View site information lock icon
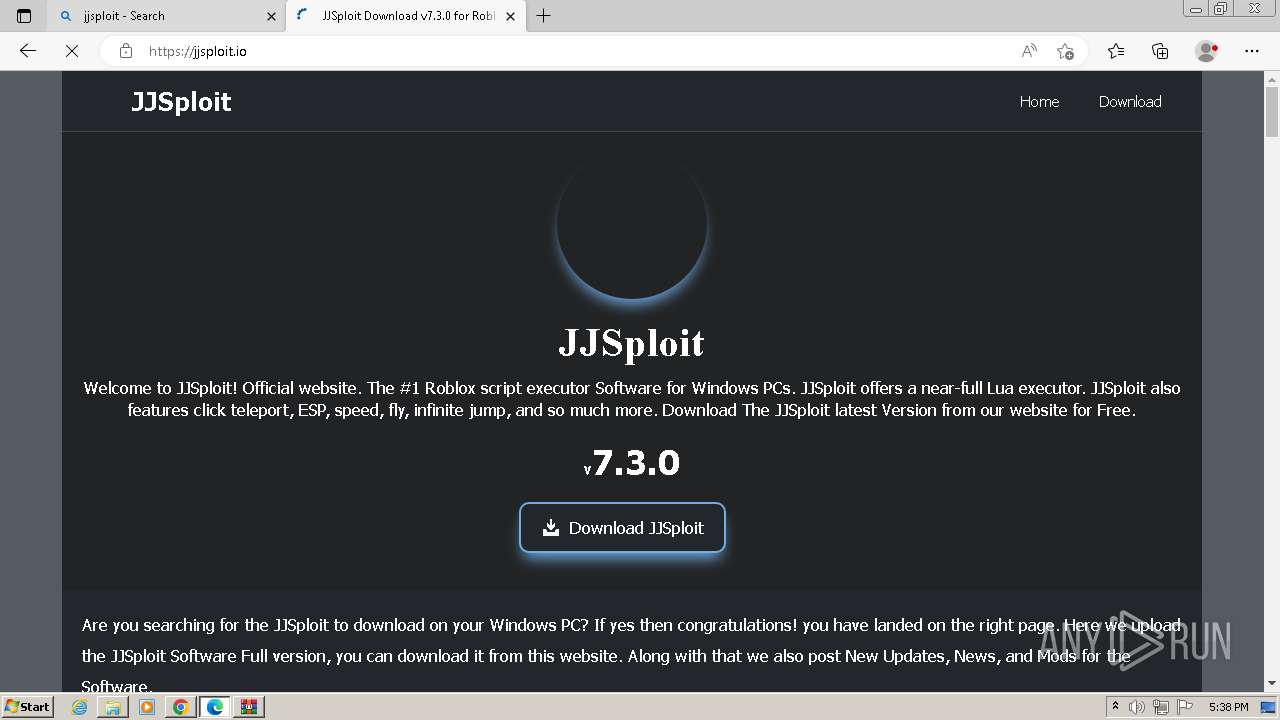 click(125, 51)
